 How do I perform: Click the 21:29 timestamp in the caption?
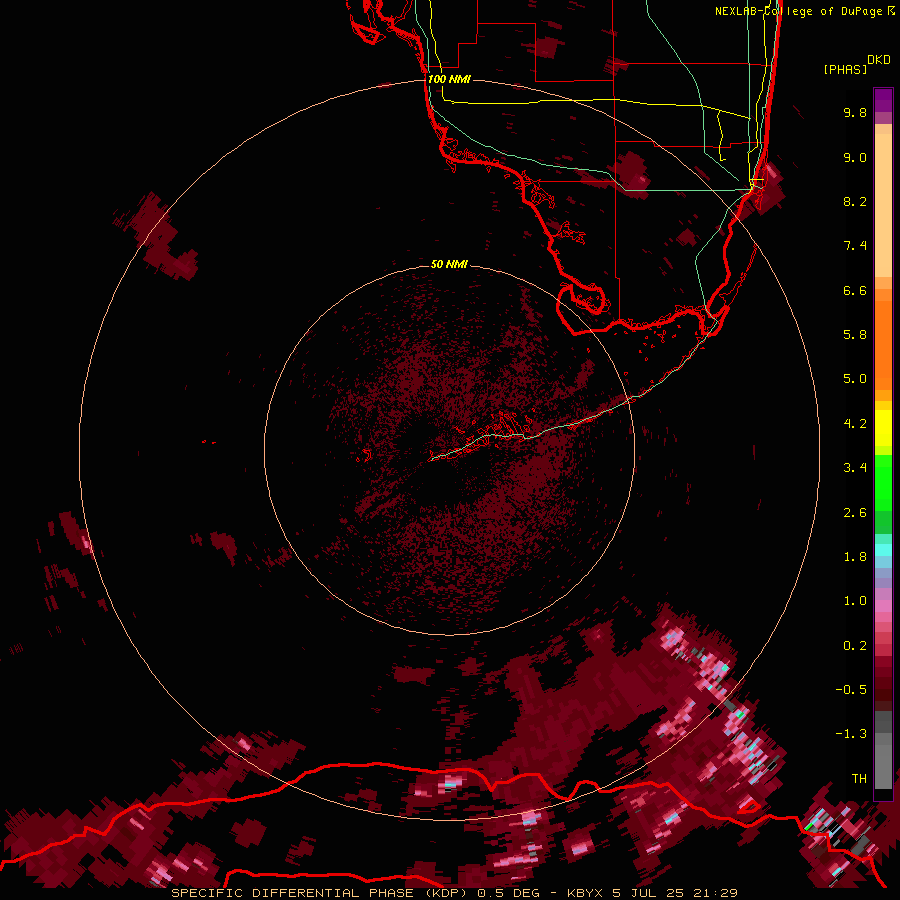(x=713, y=893)
